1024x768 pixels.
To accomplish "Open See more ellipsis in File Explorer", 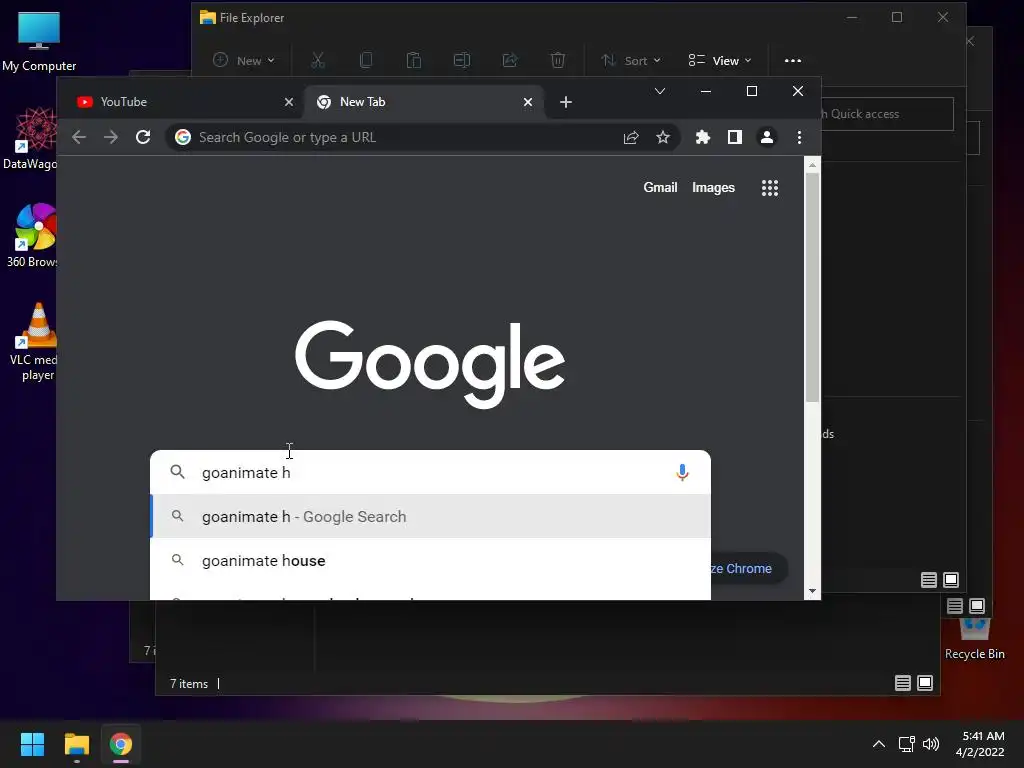I will coord(793,60).
